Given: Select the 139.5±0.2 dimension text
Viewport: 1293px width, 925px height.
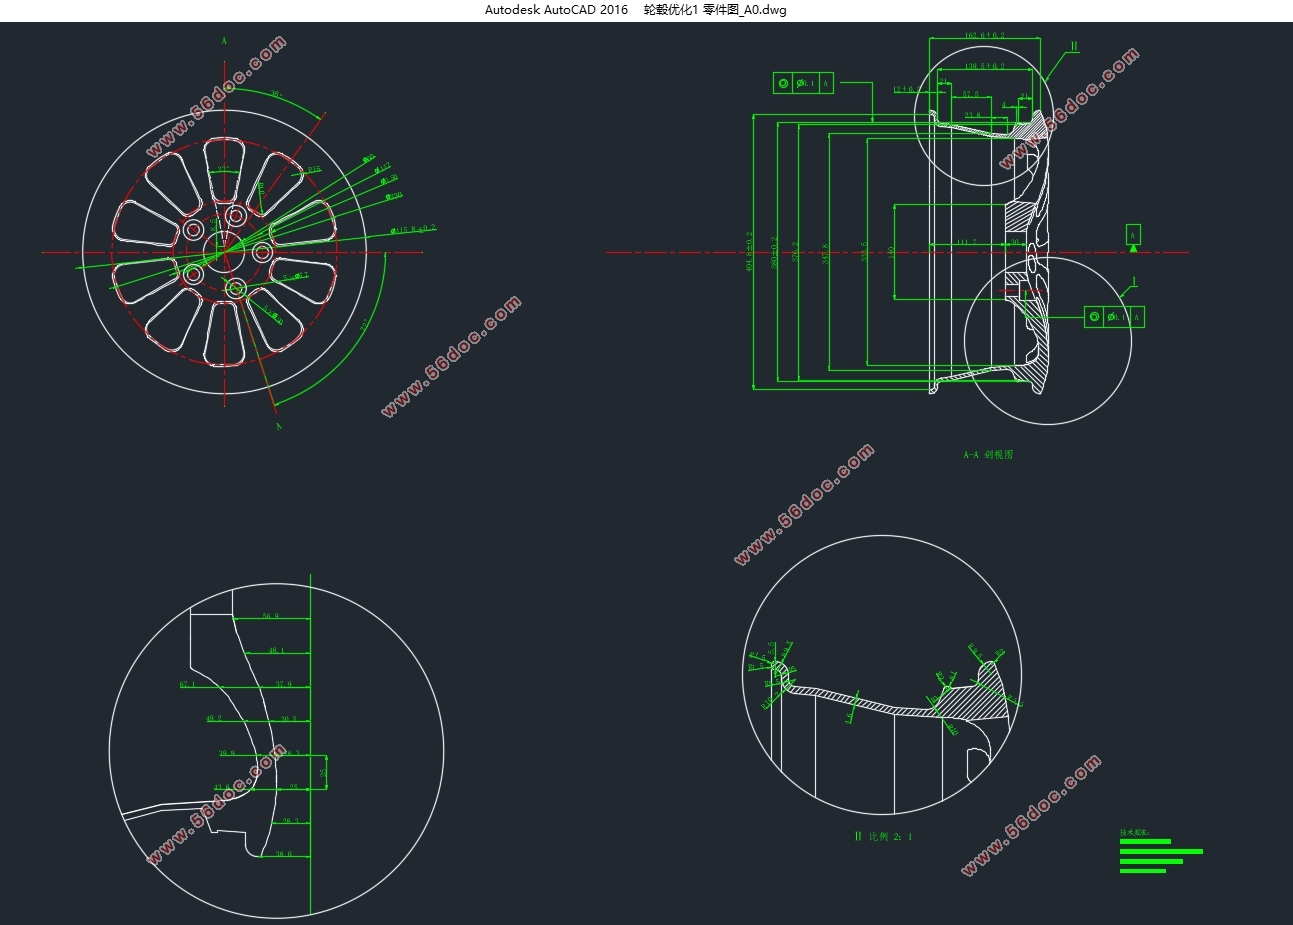Looking at the screenshot, I should 985,66.
